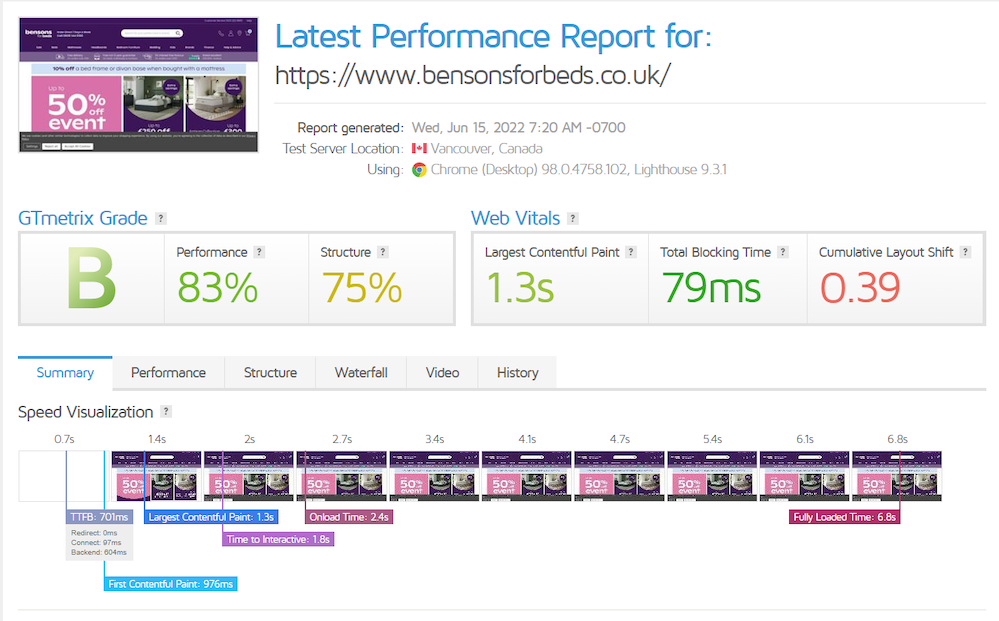This screenshot has width=999, height=621.
Task: Click the bensonsforbeds.co.uk URL
Action: [473, 75]
